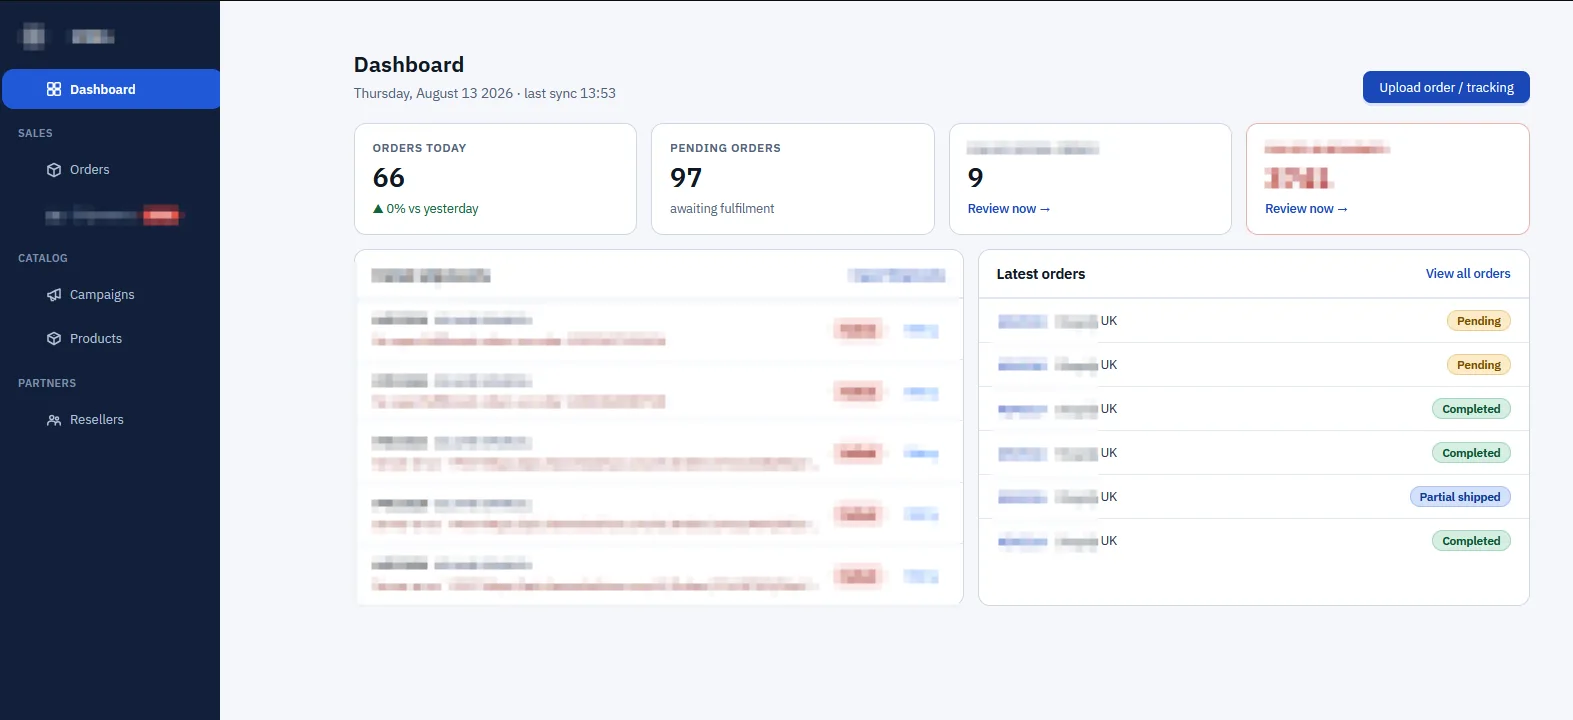Open the Dashboard menu item
This screenshot has height=720, width=1573.
point(111,89)
